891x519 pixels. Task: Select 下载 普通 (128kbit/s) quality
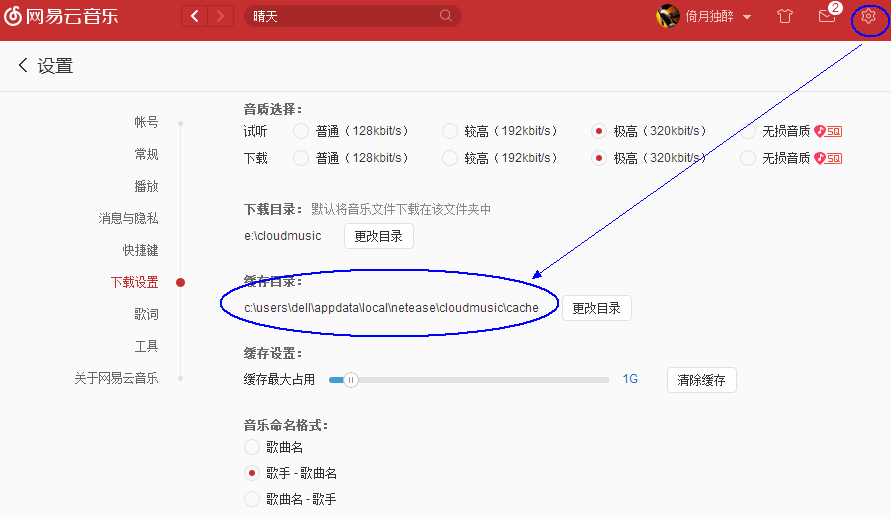click(301, 158)
